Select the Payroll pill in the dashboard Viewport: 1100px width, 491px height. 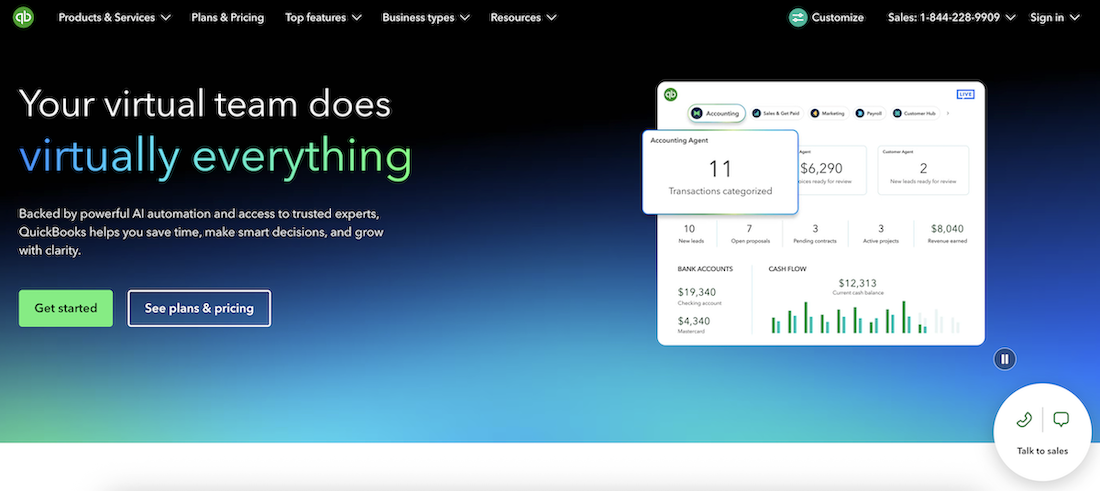(870, 114)
